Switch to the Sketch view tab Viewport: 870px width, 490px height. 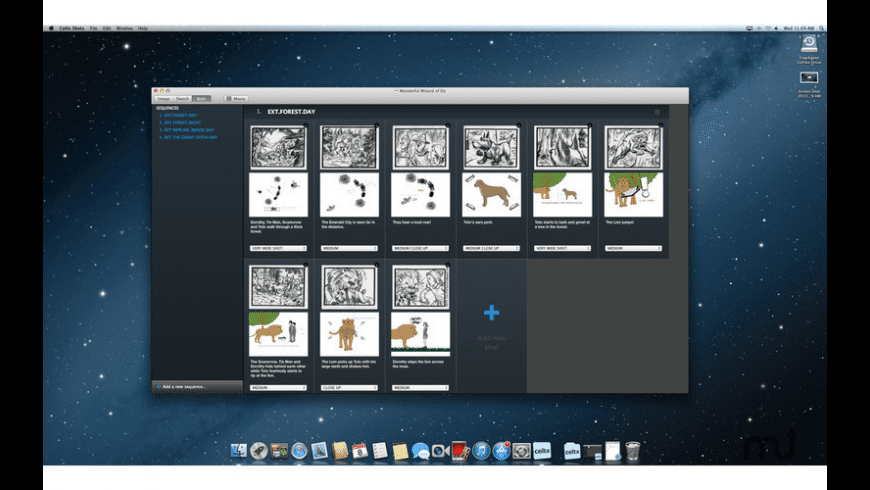tap(182, 98)
